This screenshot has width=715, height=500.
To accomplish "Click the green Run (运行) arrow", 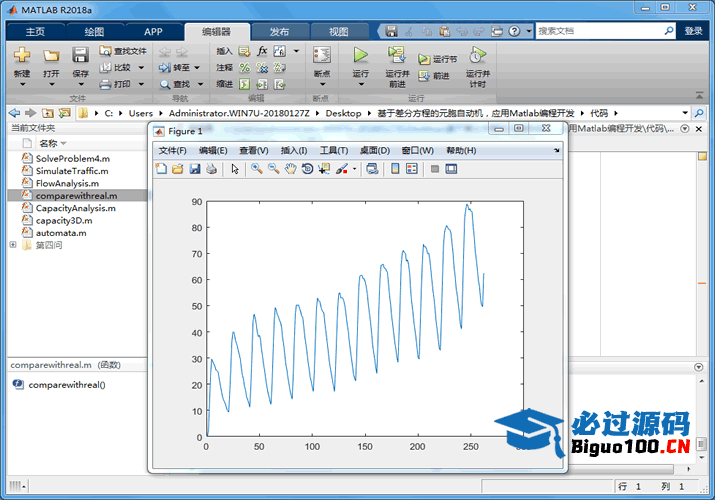I will tap(360, 55).
